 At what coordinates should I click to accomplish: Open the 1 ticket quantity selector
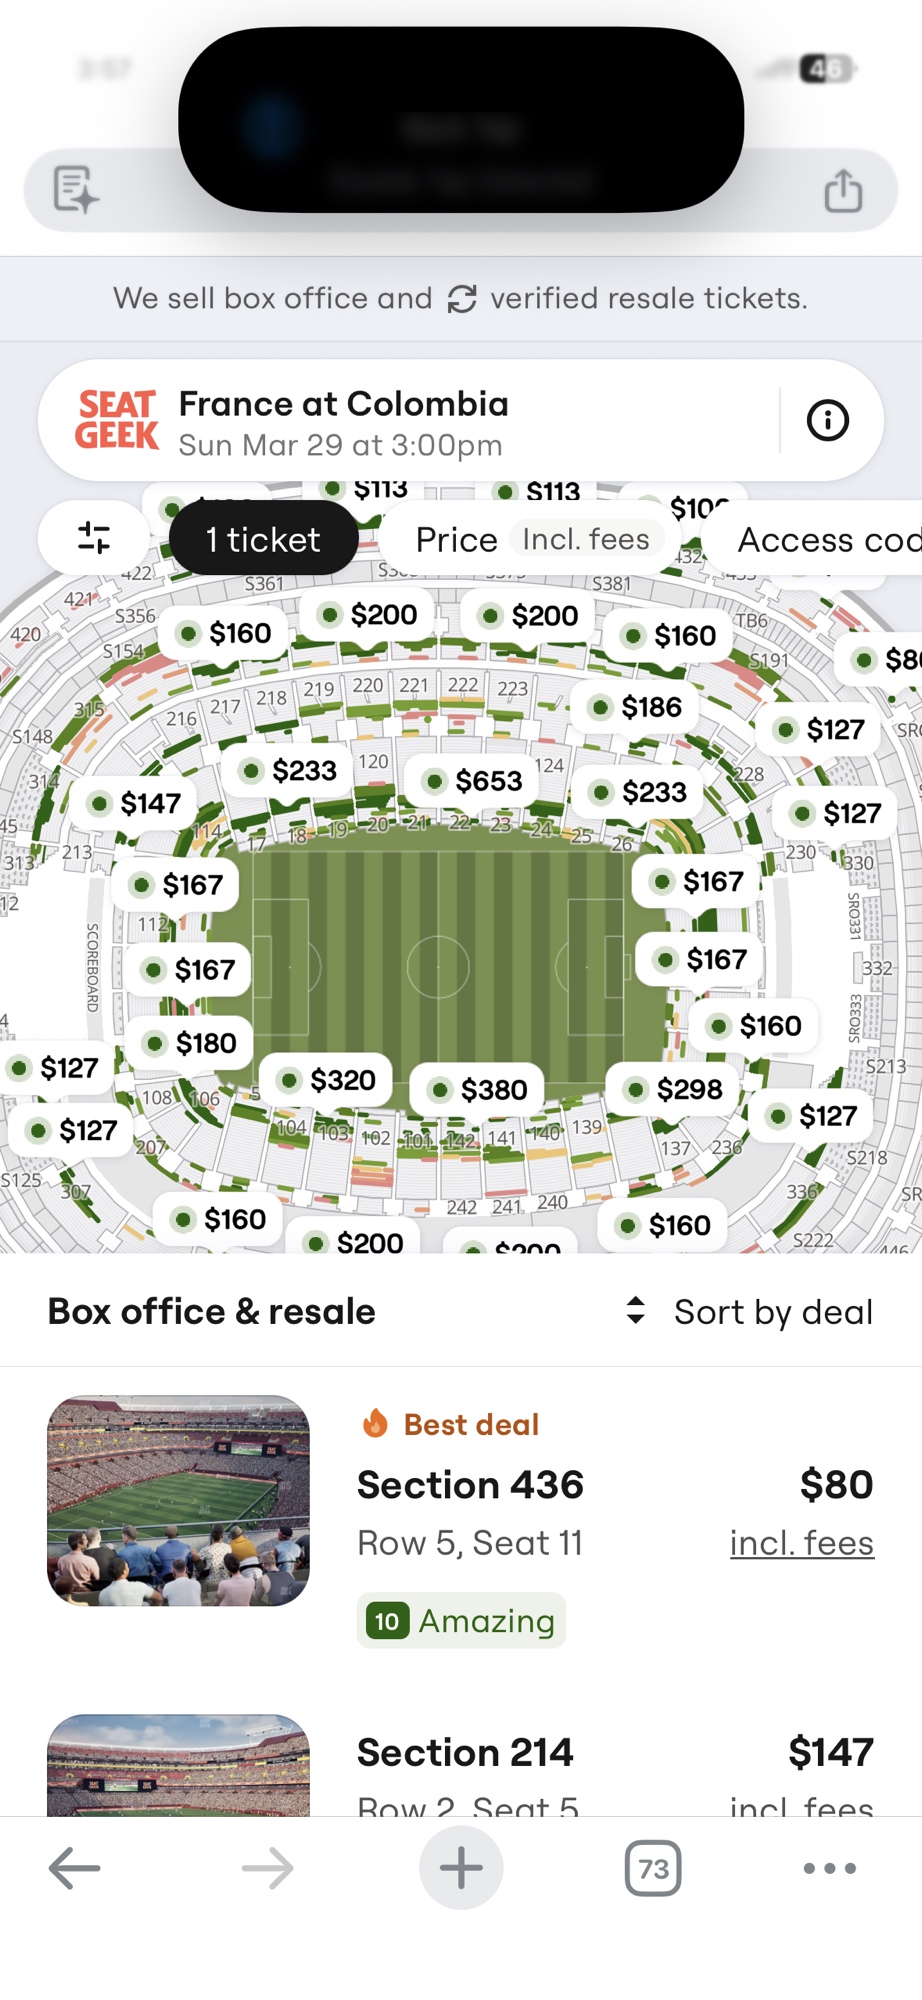point(263,540)
